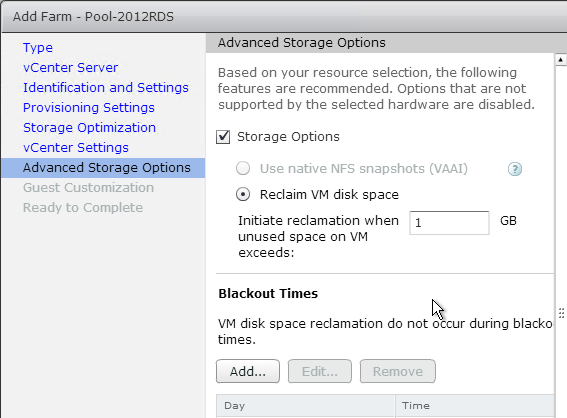Screen dimensions: 567x418
Task: Sort by the Day column header
Action: click(306, 406)
